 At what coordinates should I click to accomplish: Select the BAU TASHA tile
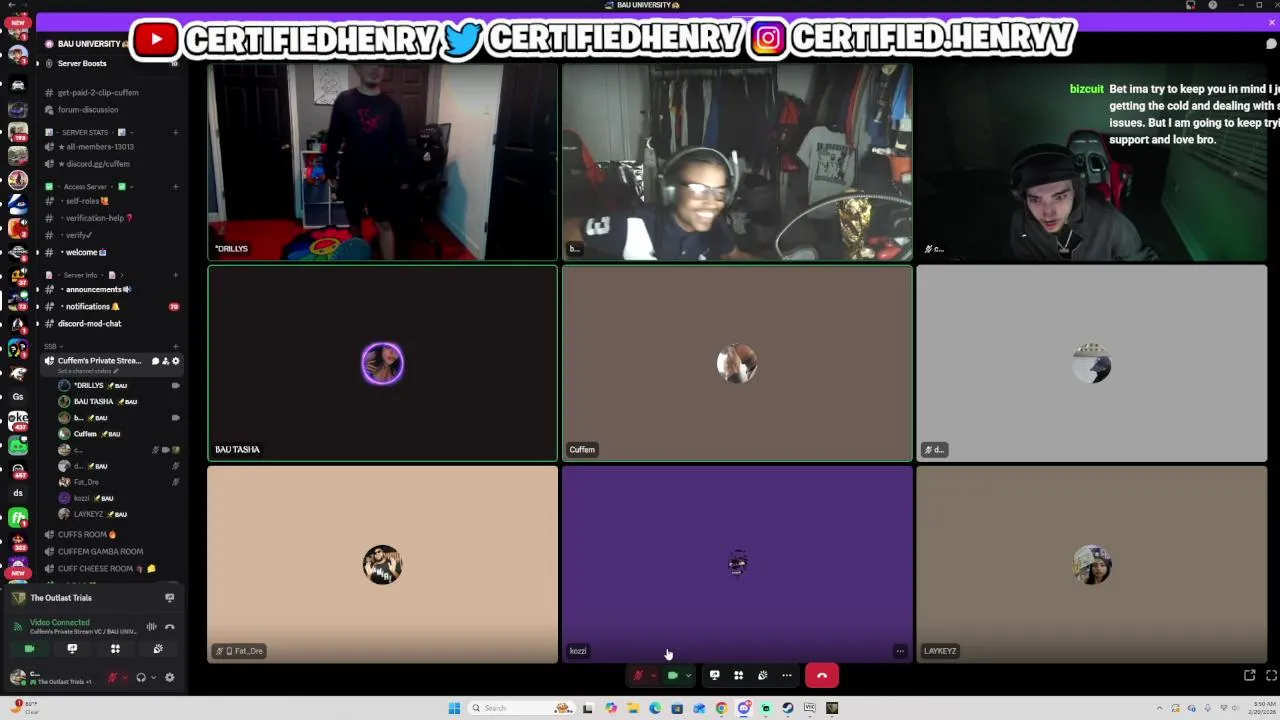382,363
